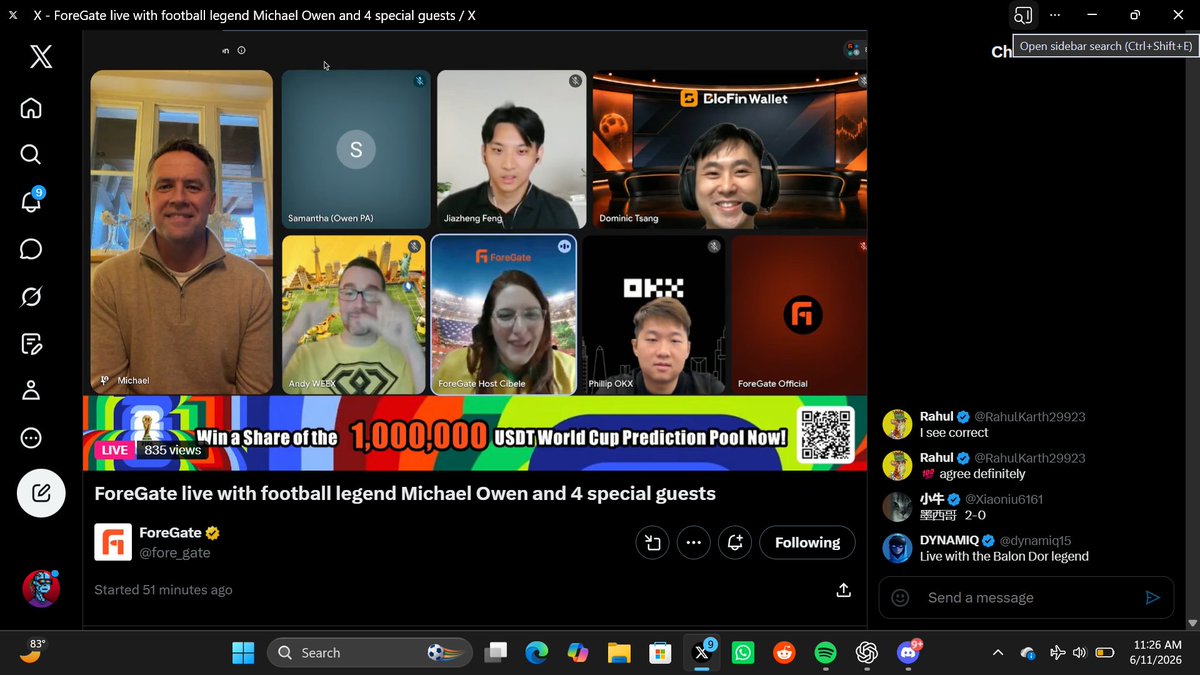Click the X logo in the sidebar

tap(41, 57)
